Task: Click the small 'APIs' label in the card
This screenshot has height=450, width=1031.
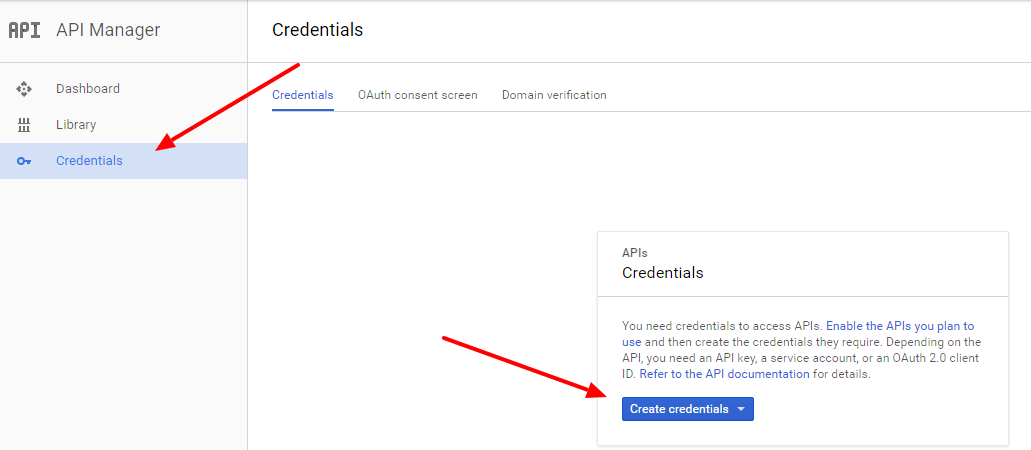Action: coord(635,253)
